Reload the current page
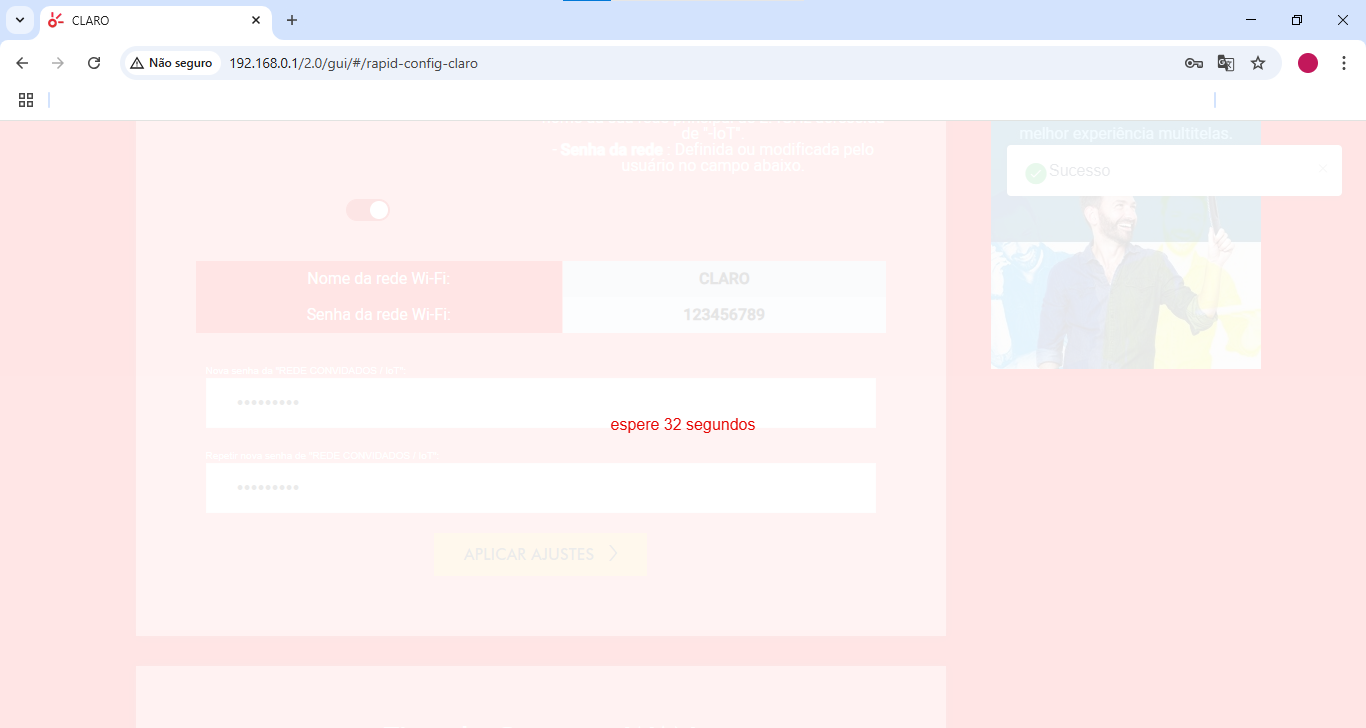Image resolution: width=1366 pixels, height=728 pixels. click(94, 63)
